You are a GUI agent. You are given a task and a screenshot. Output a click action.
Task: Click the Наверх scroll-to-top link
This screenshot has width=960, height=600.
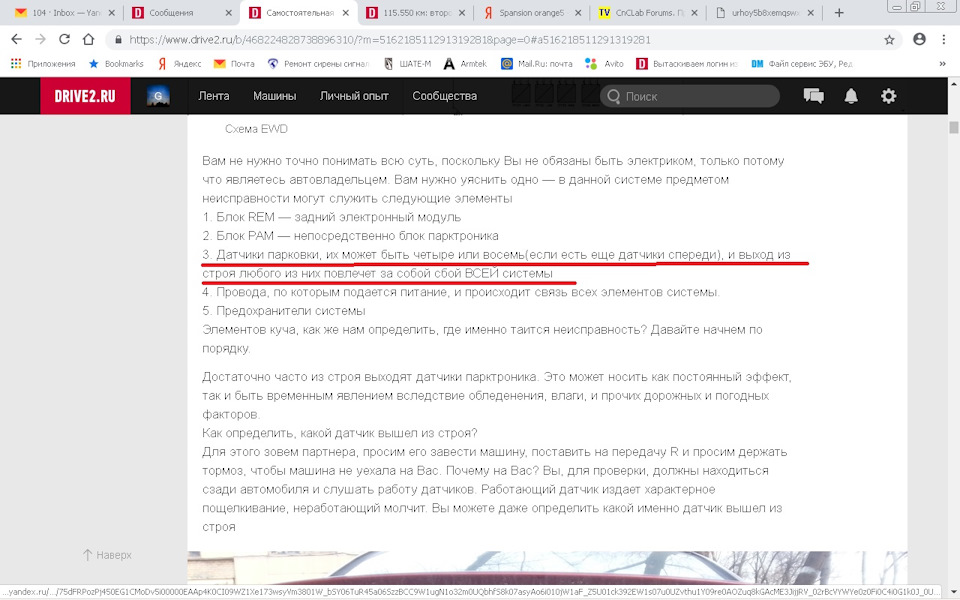click(x=107, y=555)
